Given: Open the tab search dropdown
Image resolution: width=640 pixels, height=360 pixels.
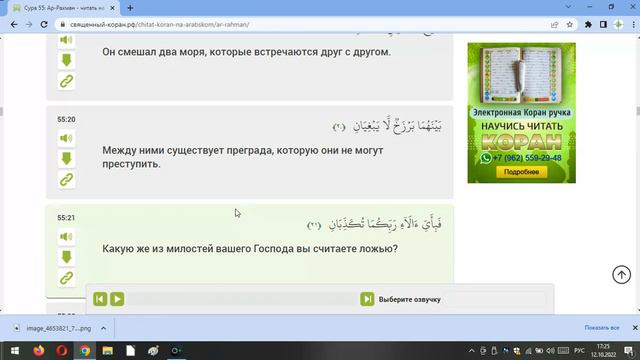Looking at the screenshot, I should pos(568,7).
